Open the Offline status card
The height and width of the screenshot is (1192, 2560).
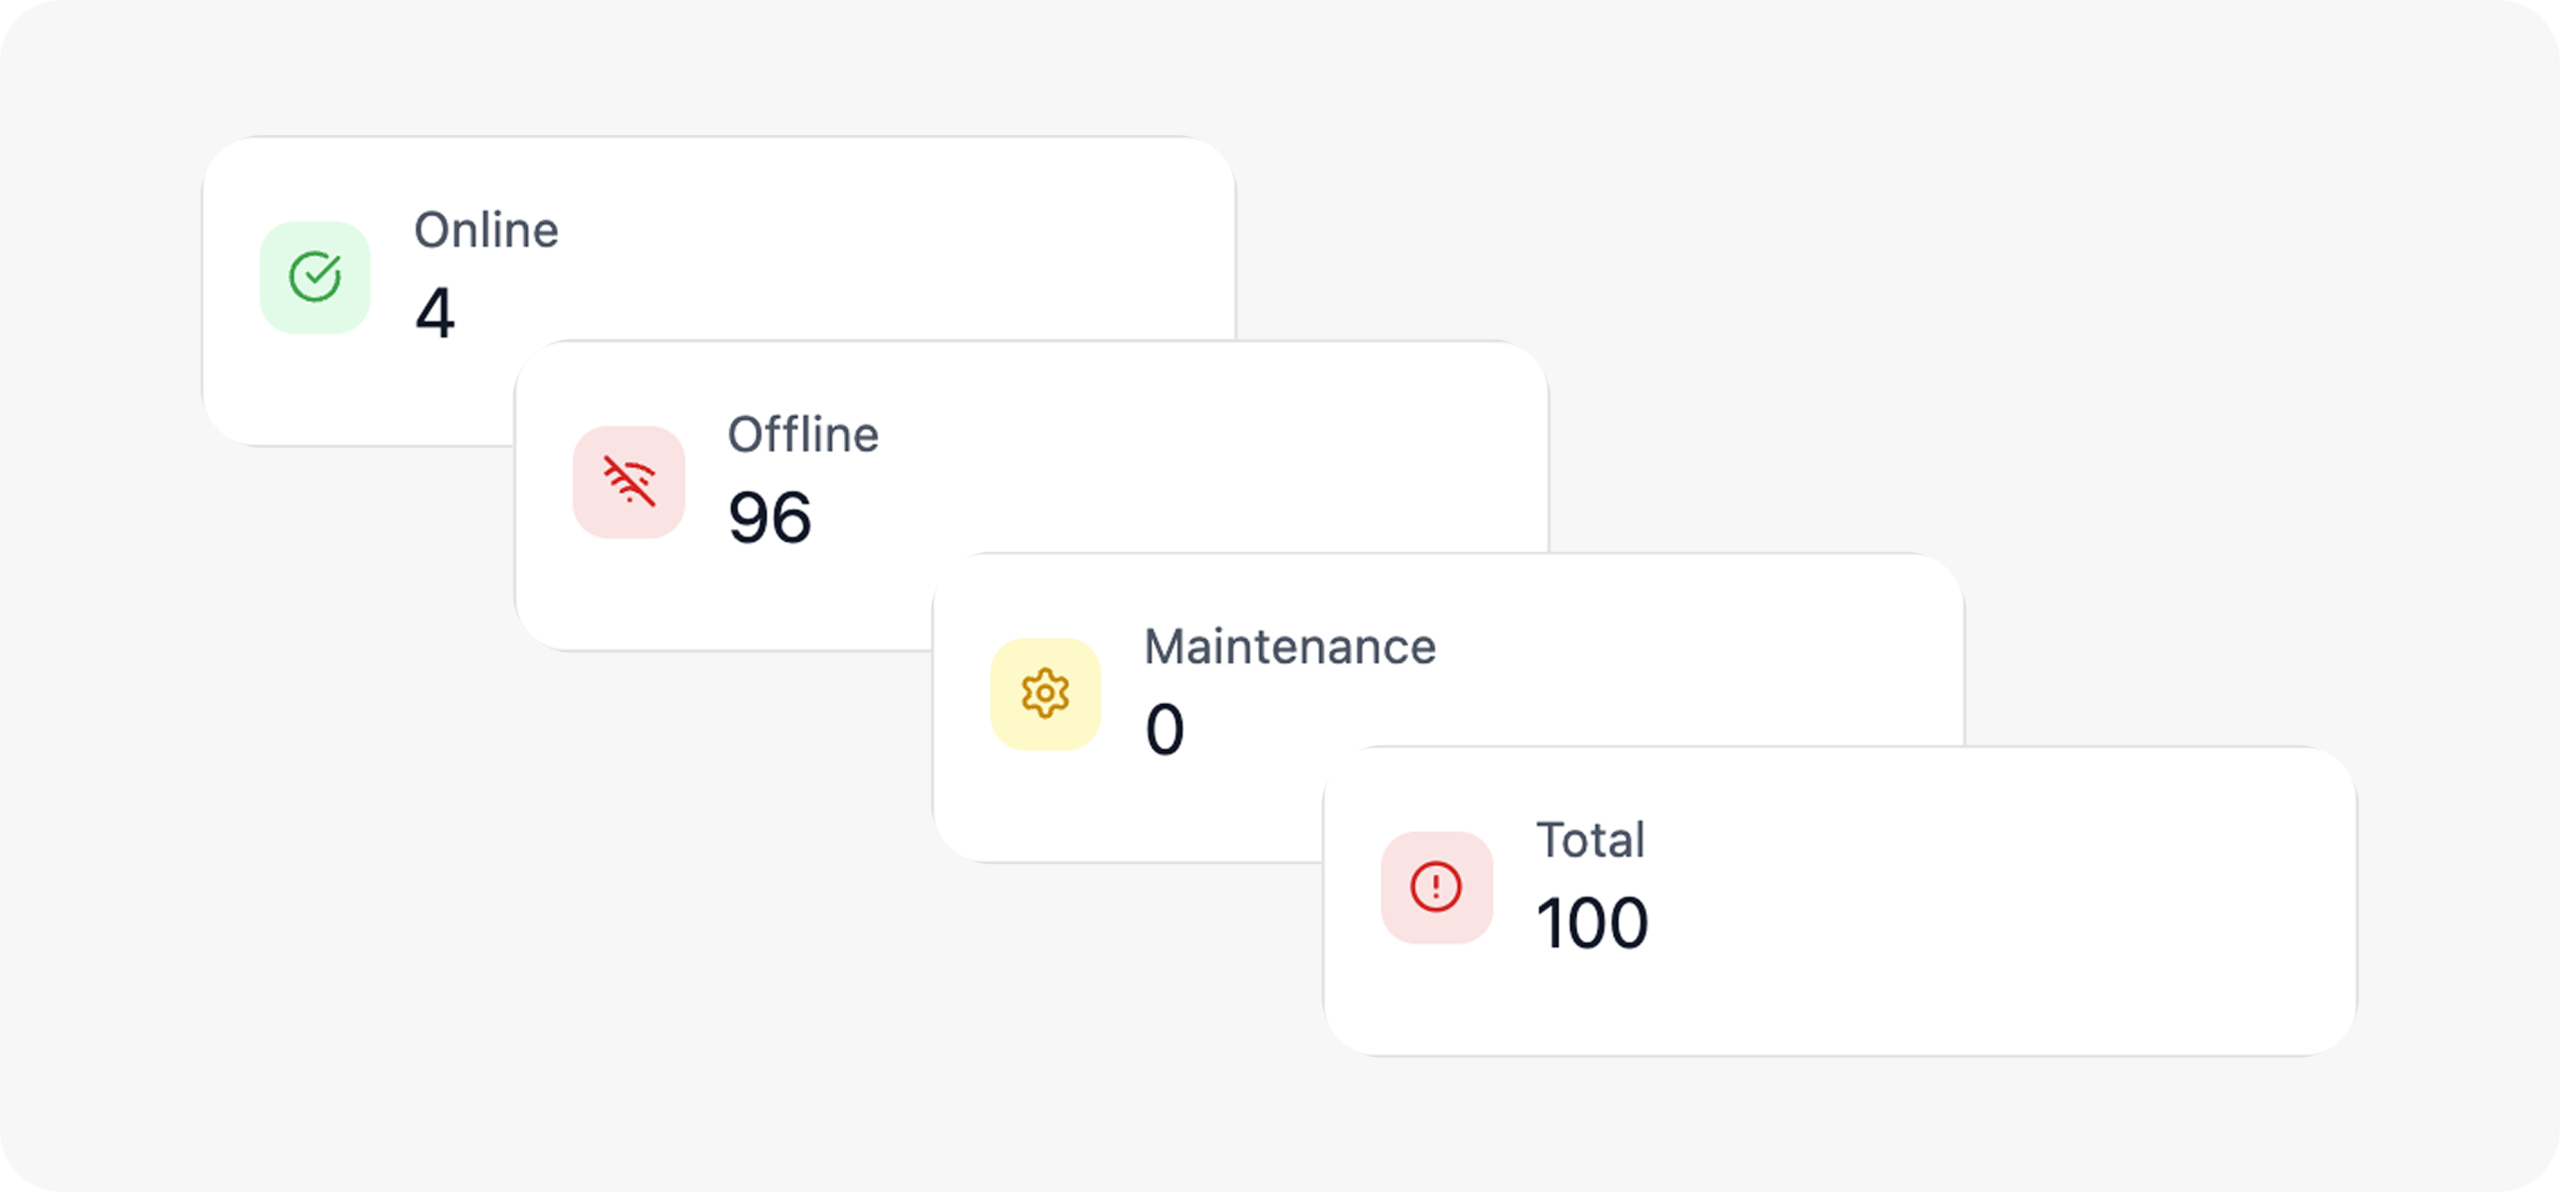pos(1200,450)
